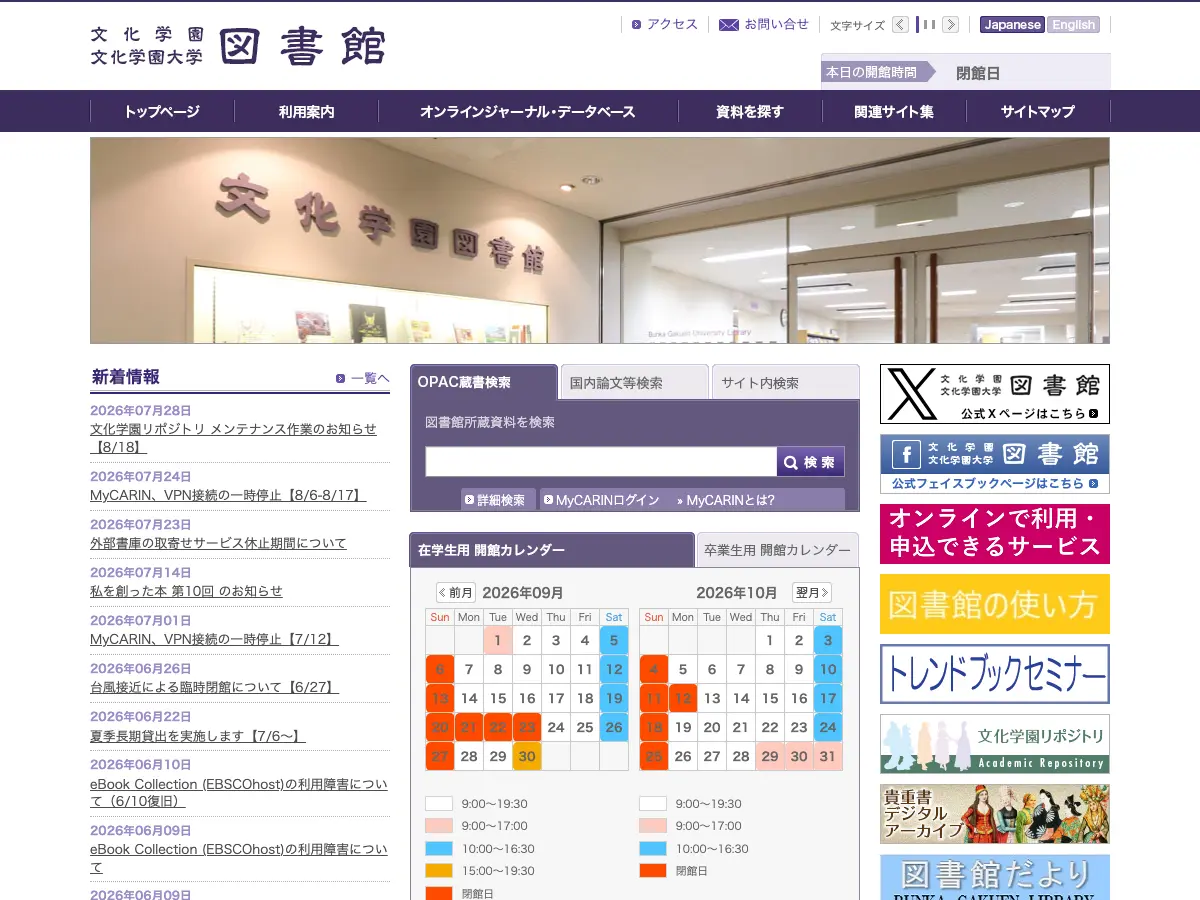
Task: Open 文化学園リポジトリ Academic Repository banner
Action: (x=995, y=744)
